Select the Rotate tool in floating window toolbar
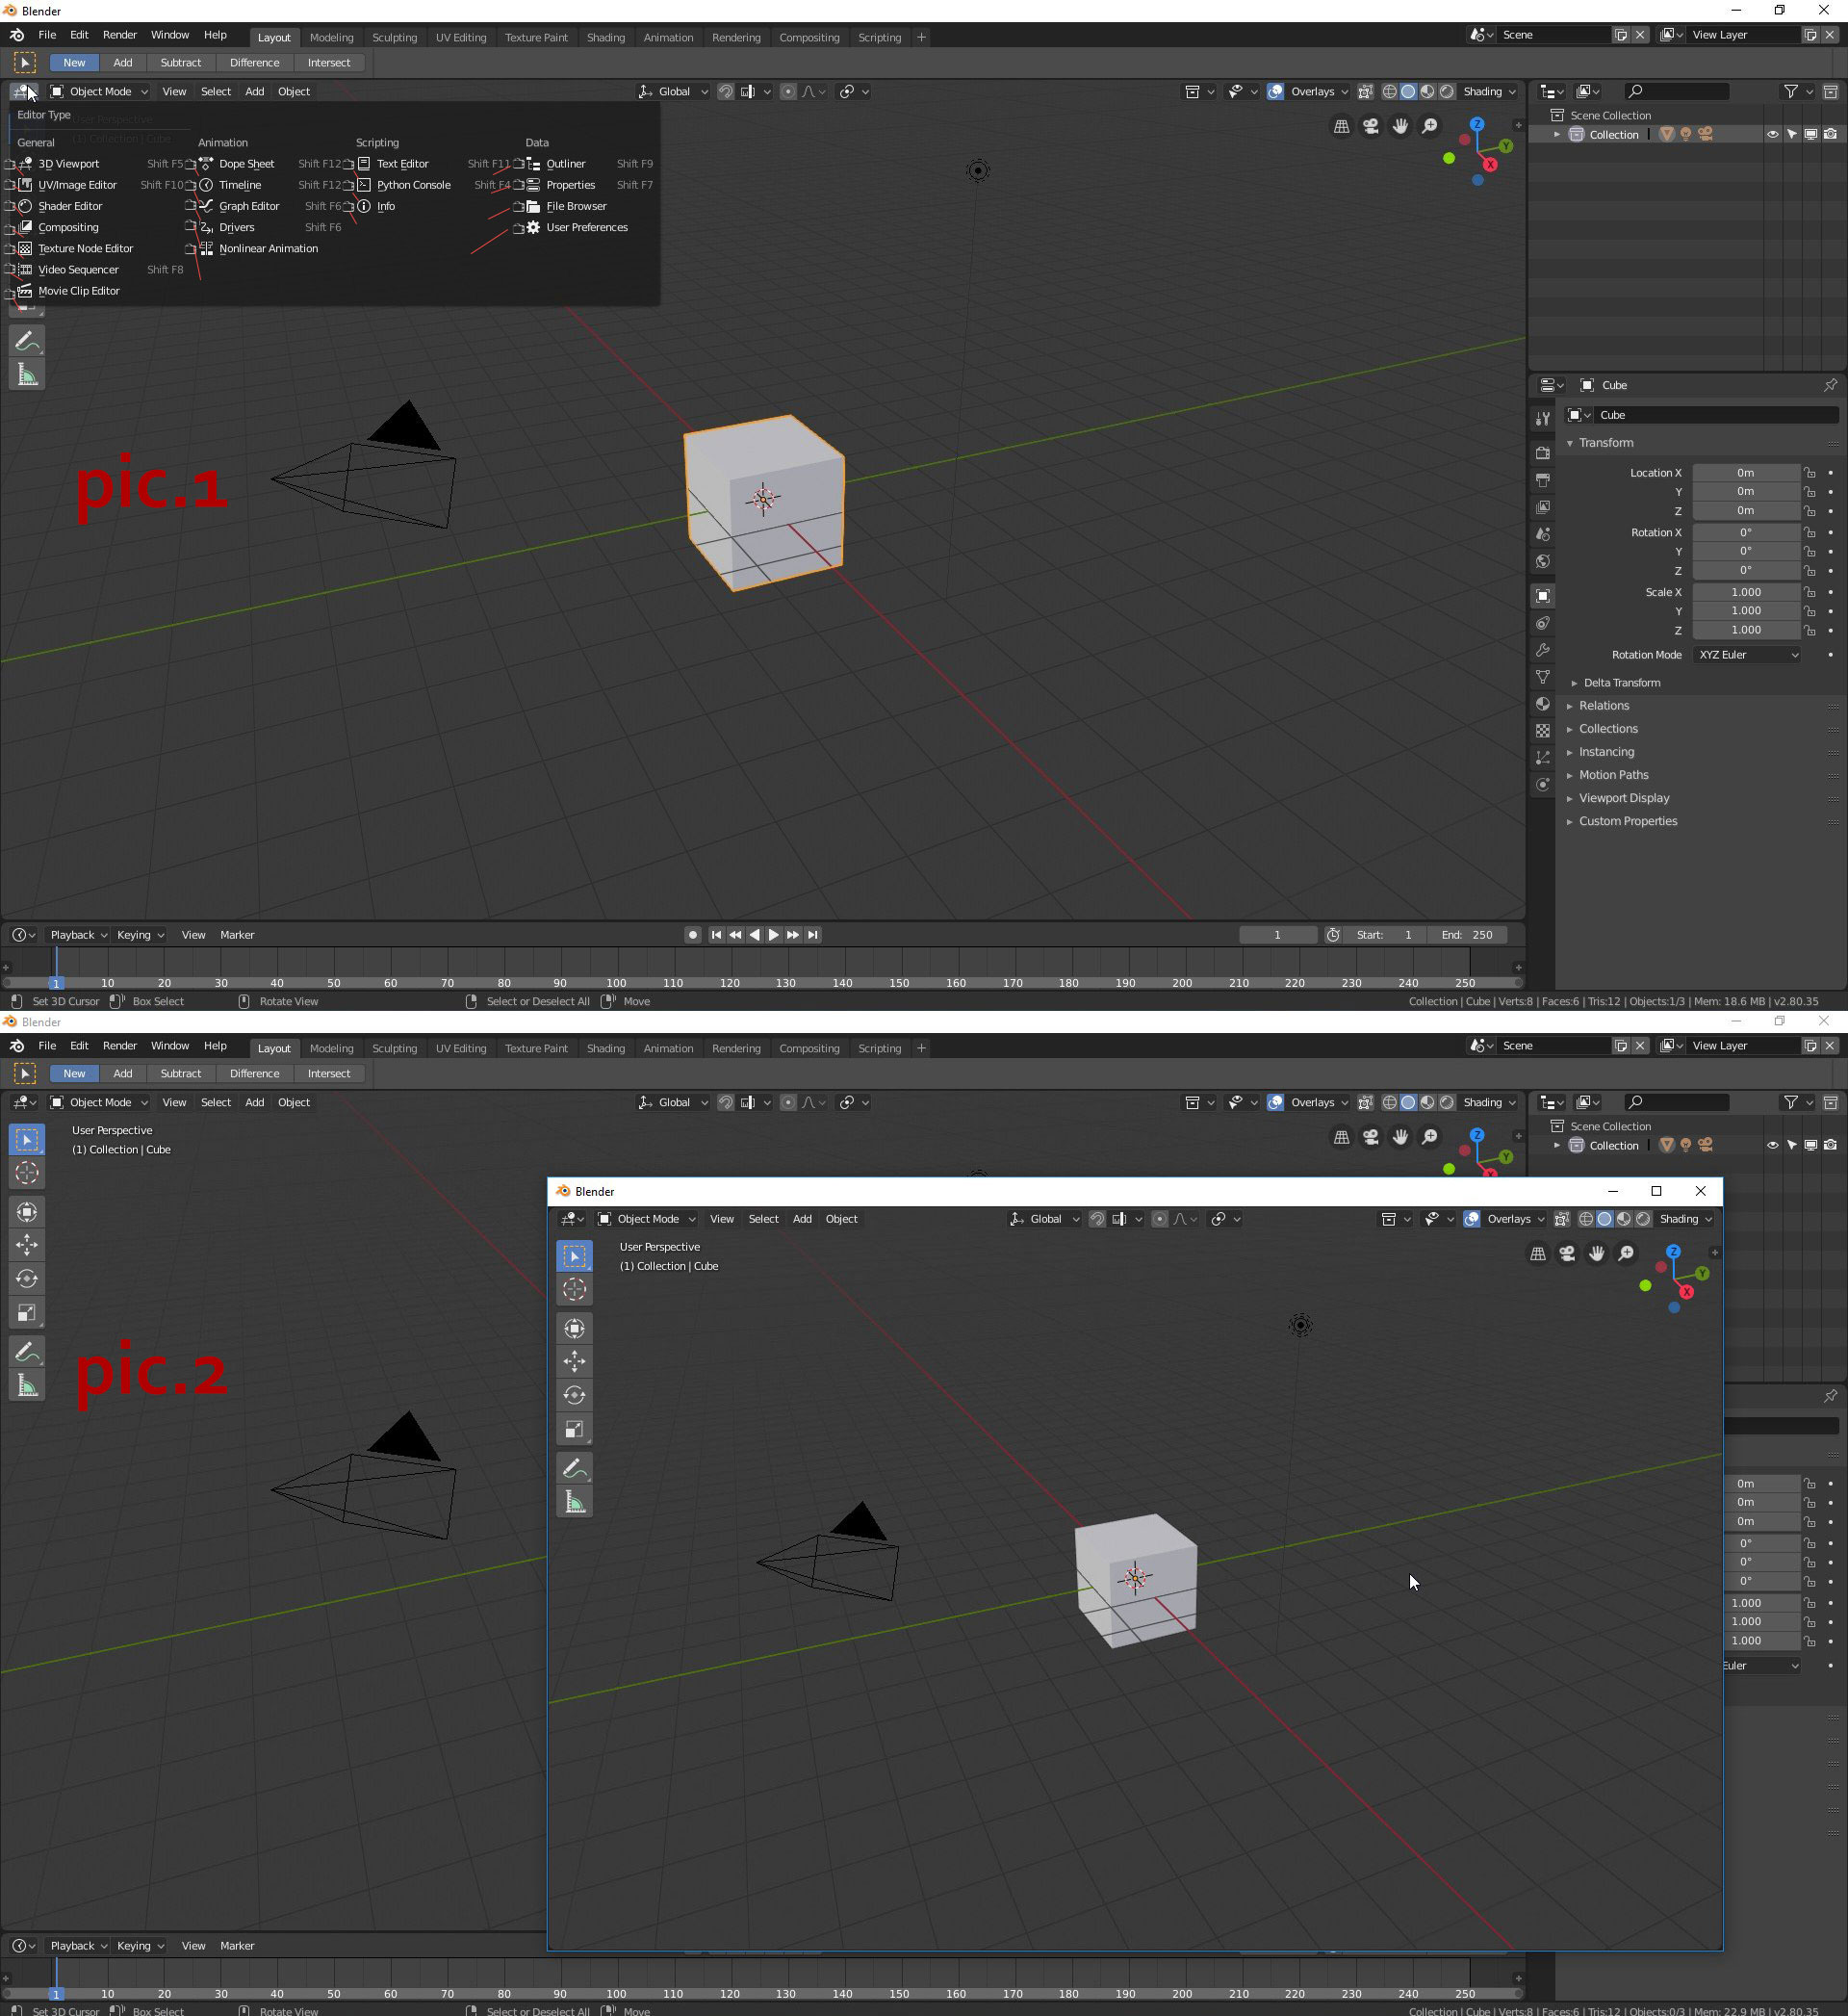1848x2016 pixels. point(574,1395)
